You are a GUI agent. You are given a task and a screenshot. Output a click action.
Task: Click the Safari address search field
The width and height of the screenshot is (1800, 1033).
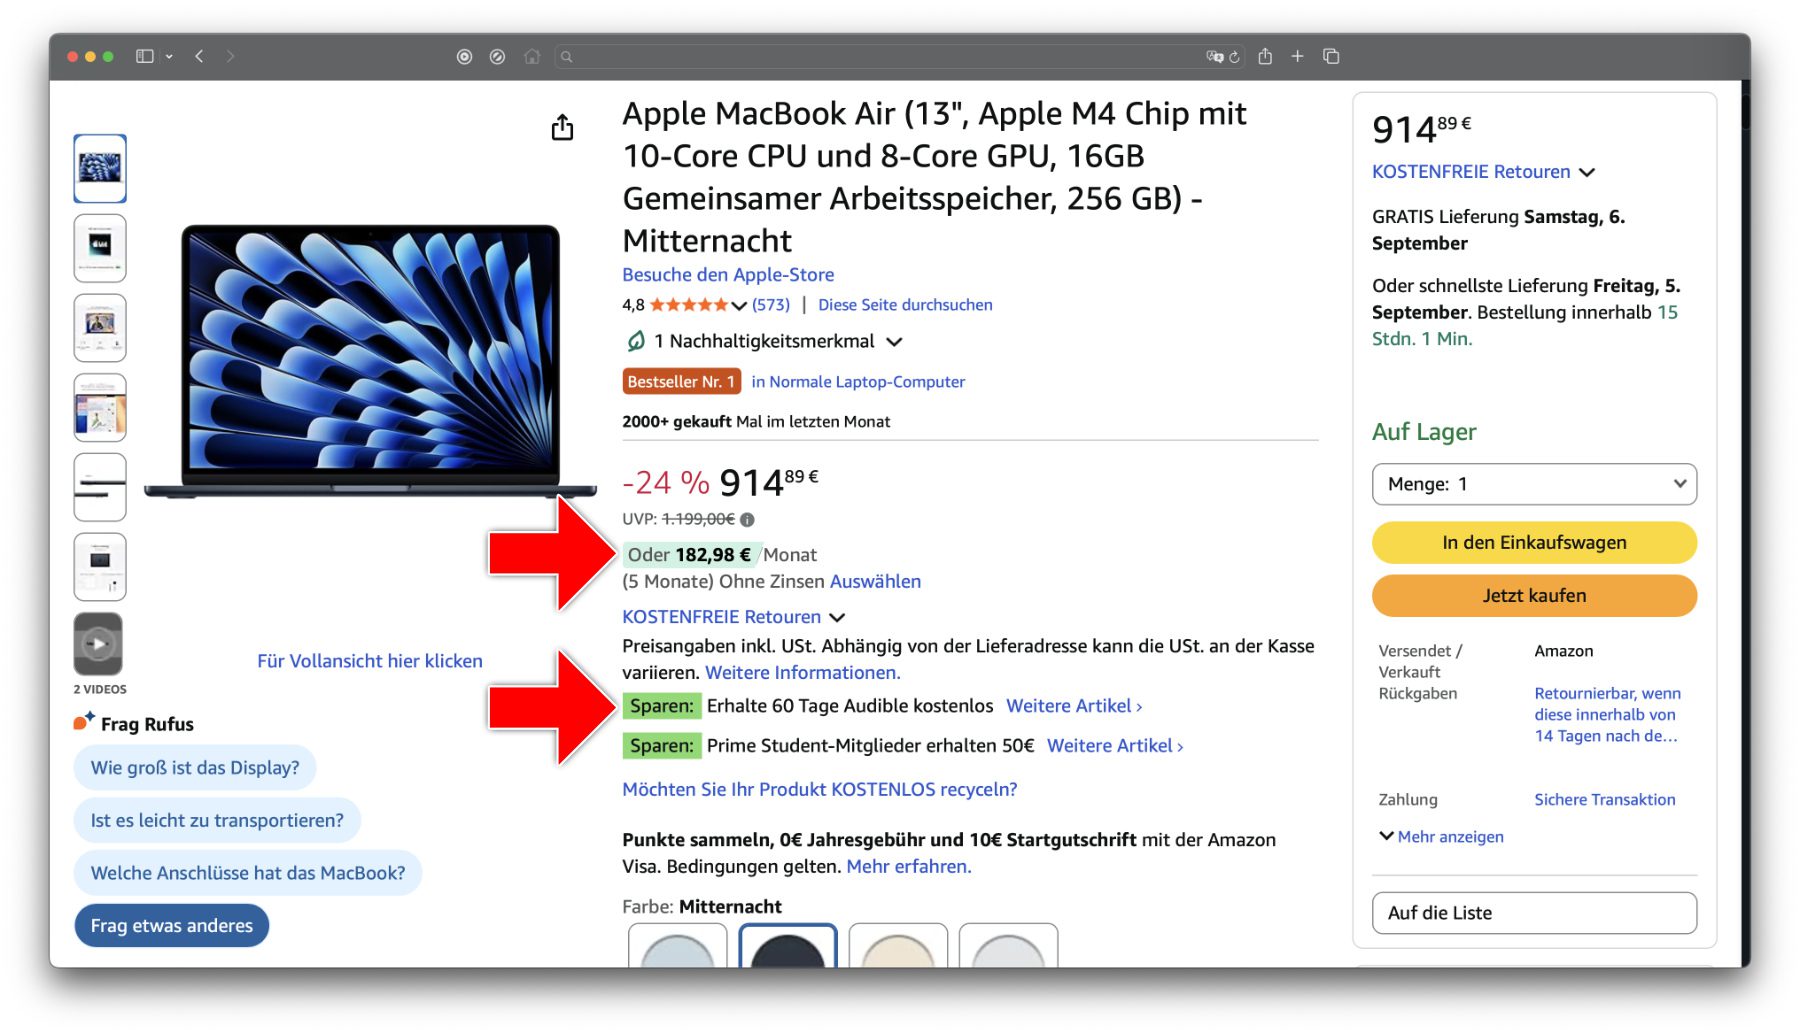point(880,57)
